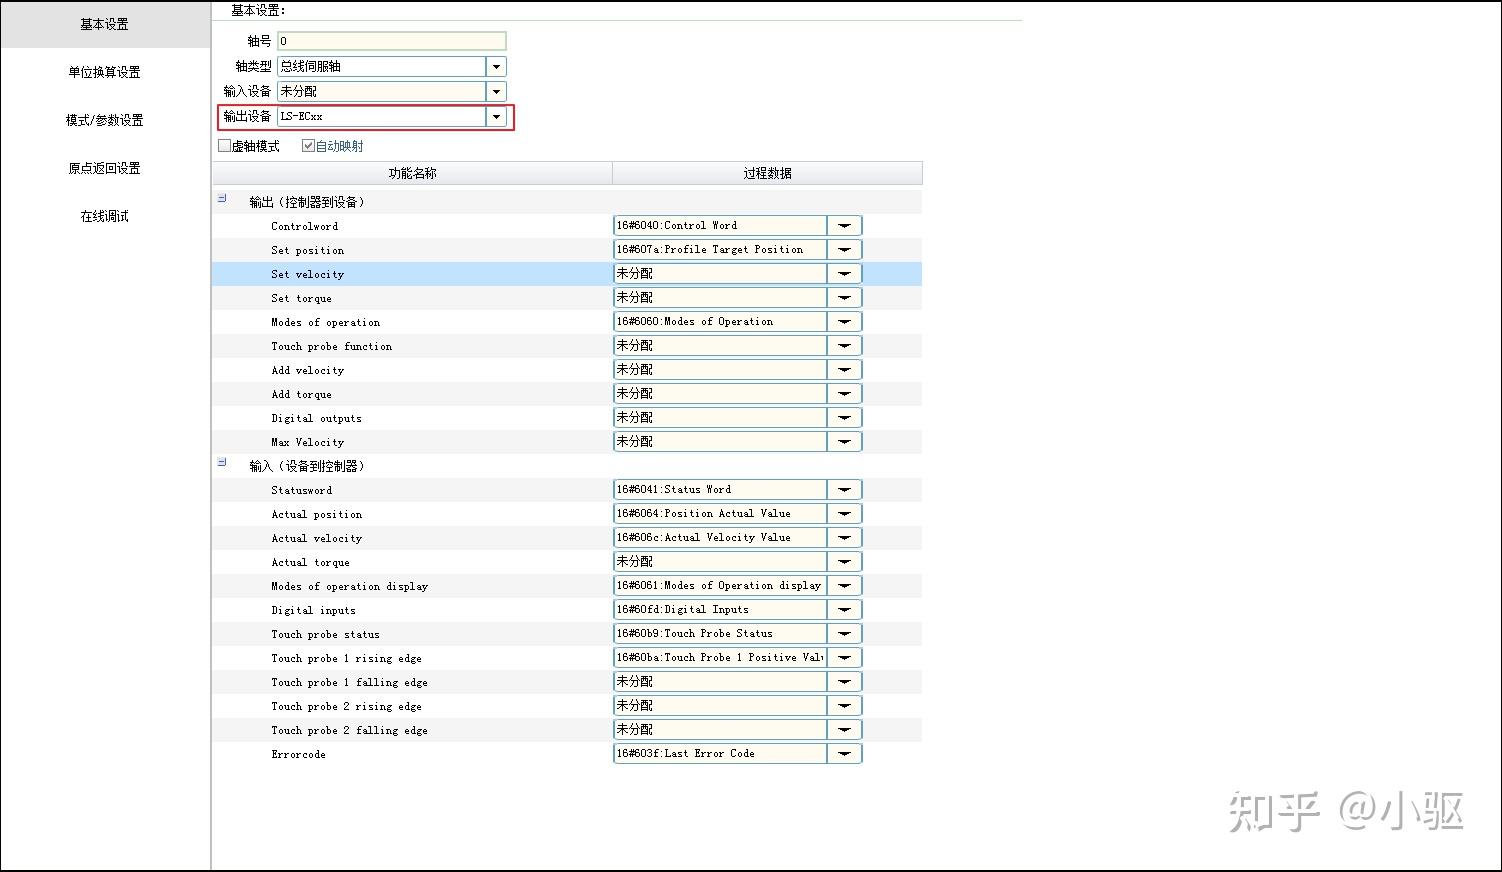Click the 16#6041:Status Word value

(720, 490)
